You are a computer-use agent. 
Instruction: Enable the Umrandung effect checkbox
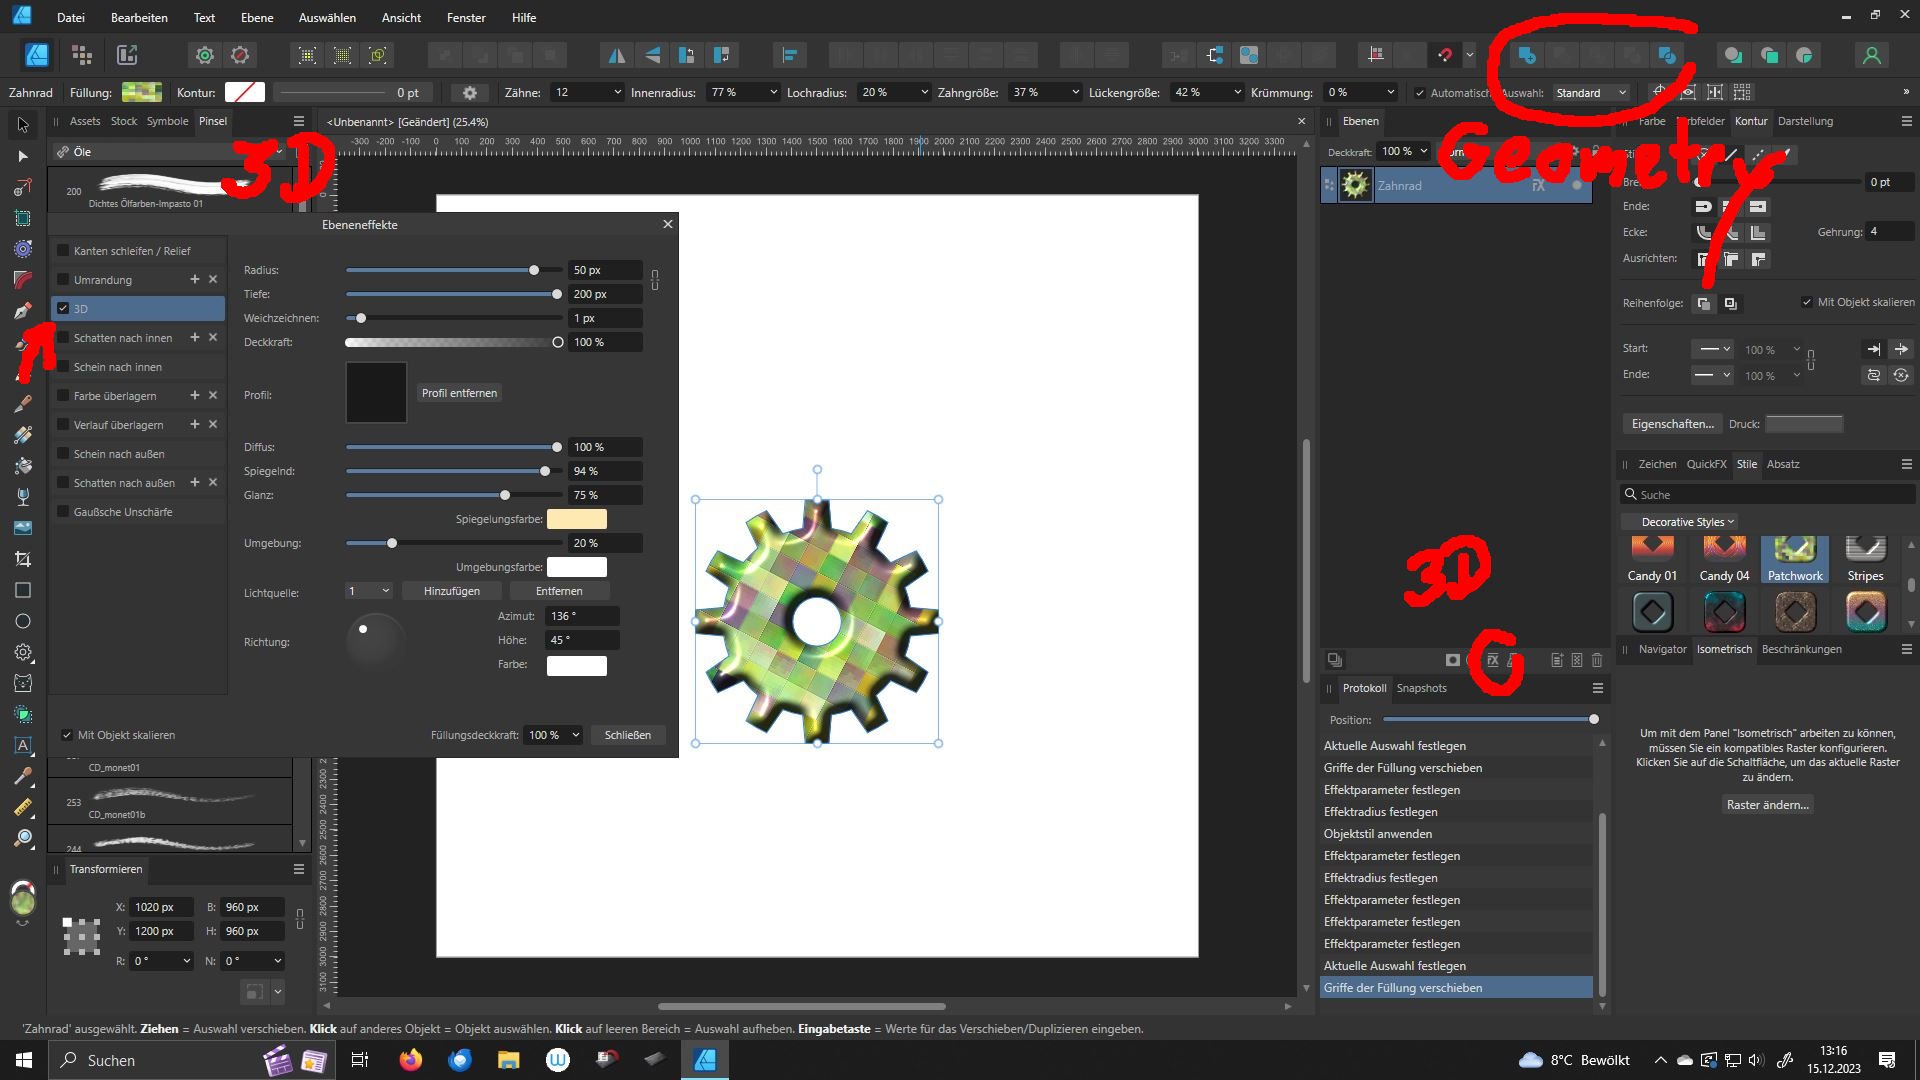[63, 280]
